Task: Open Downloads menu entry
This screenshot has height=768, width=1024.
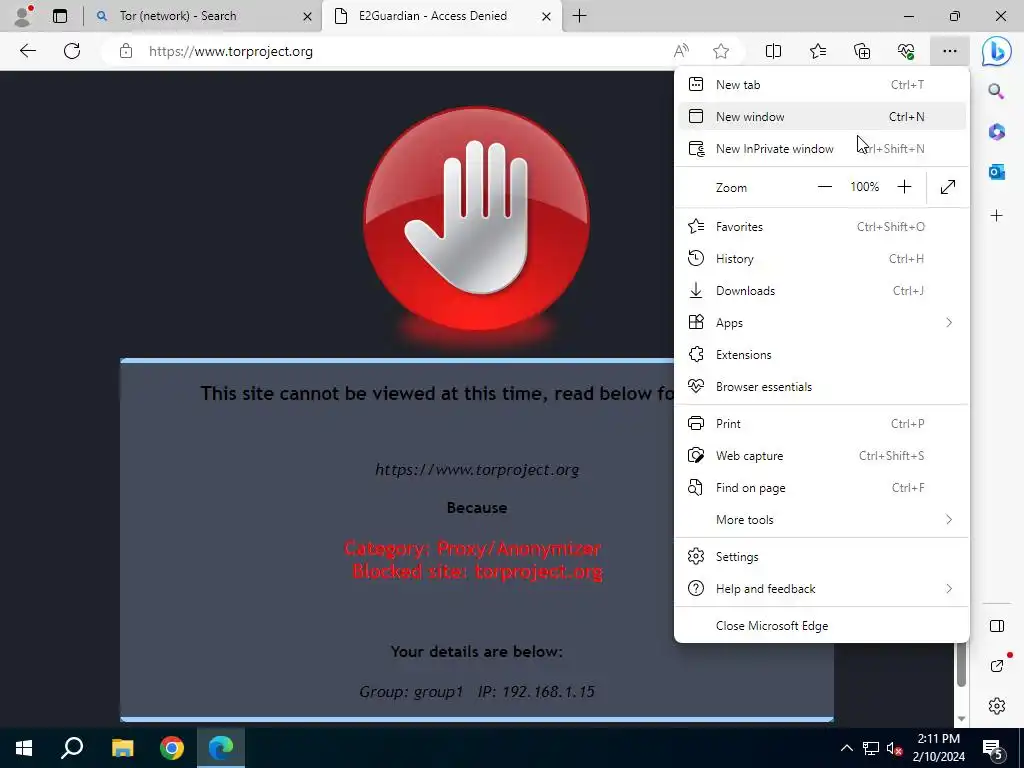Action: [x=822, y=291]
